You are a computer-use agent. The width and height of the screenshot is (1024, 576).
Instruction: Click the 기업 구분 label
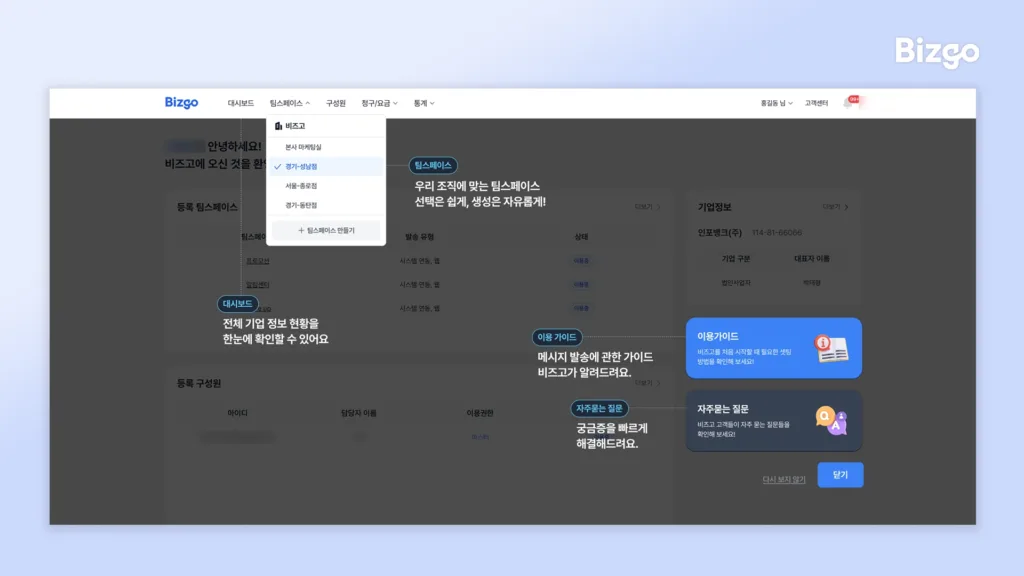(735, 259)
